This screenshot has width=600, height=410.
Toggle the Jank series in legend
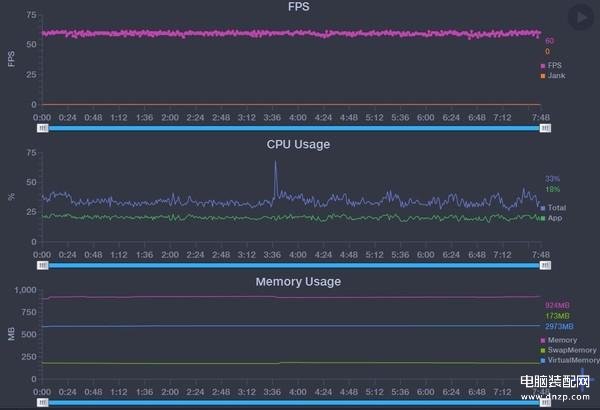553,76
